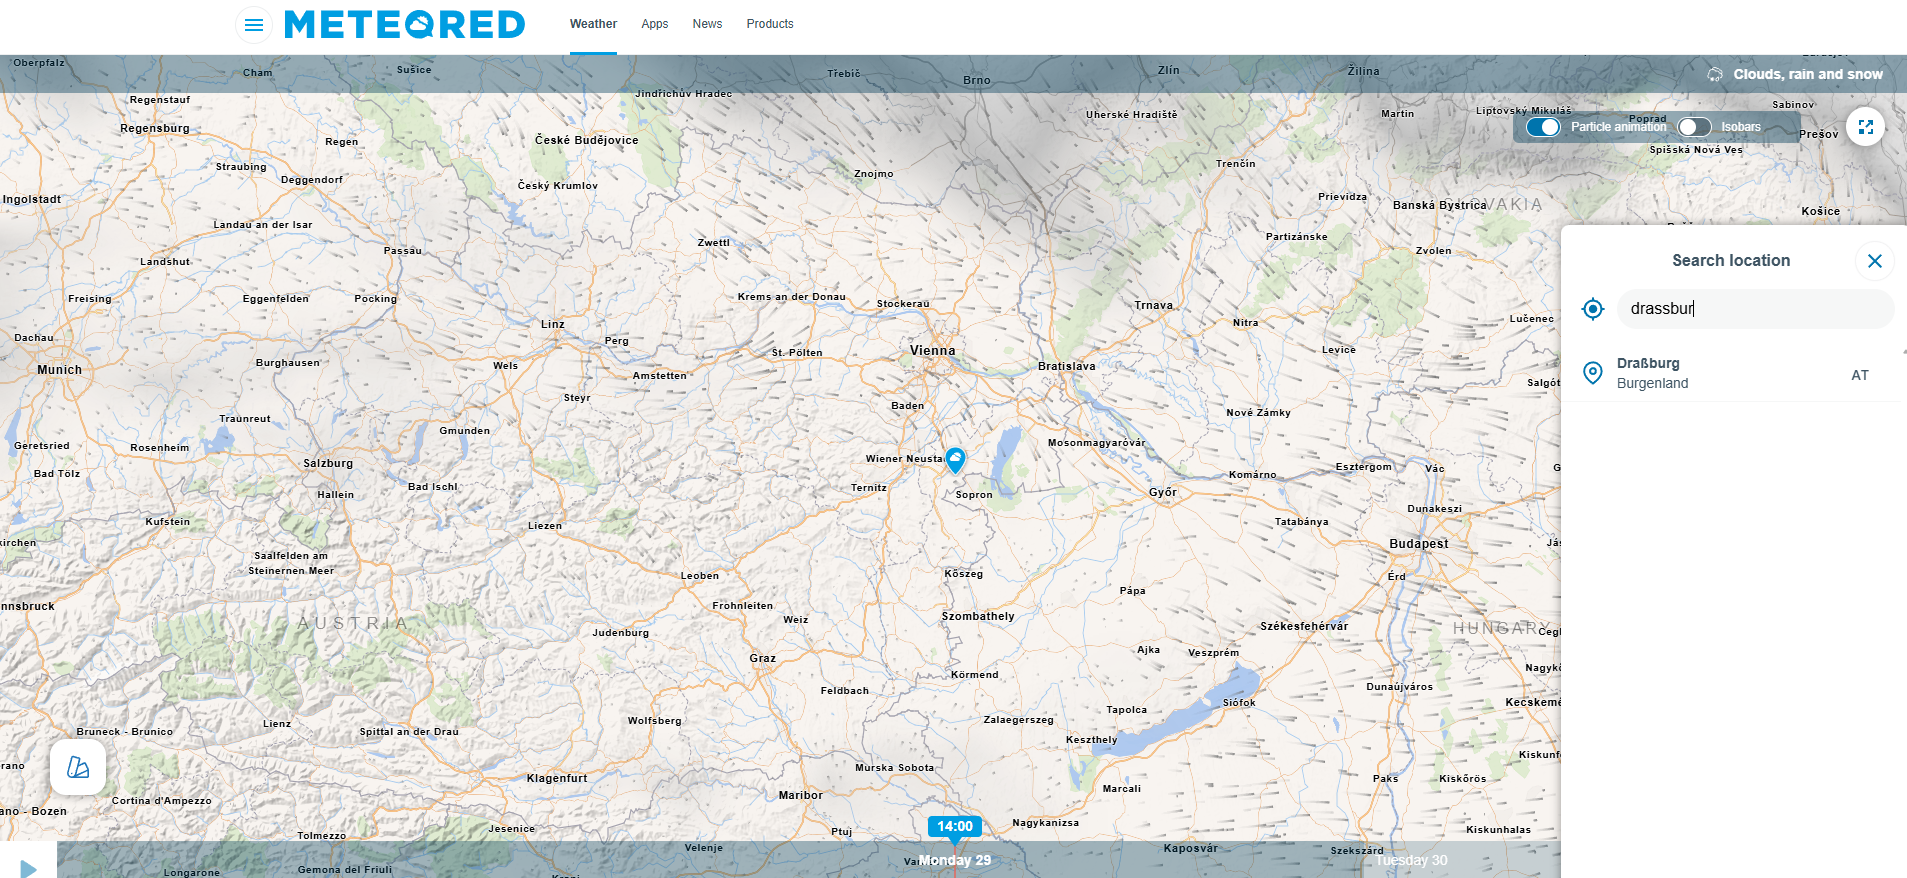Go to the News section

(x=707, y=24)
